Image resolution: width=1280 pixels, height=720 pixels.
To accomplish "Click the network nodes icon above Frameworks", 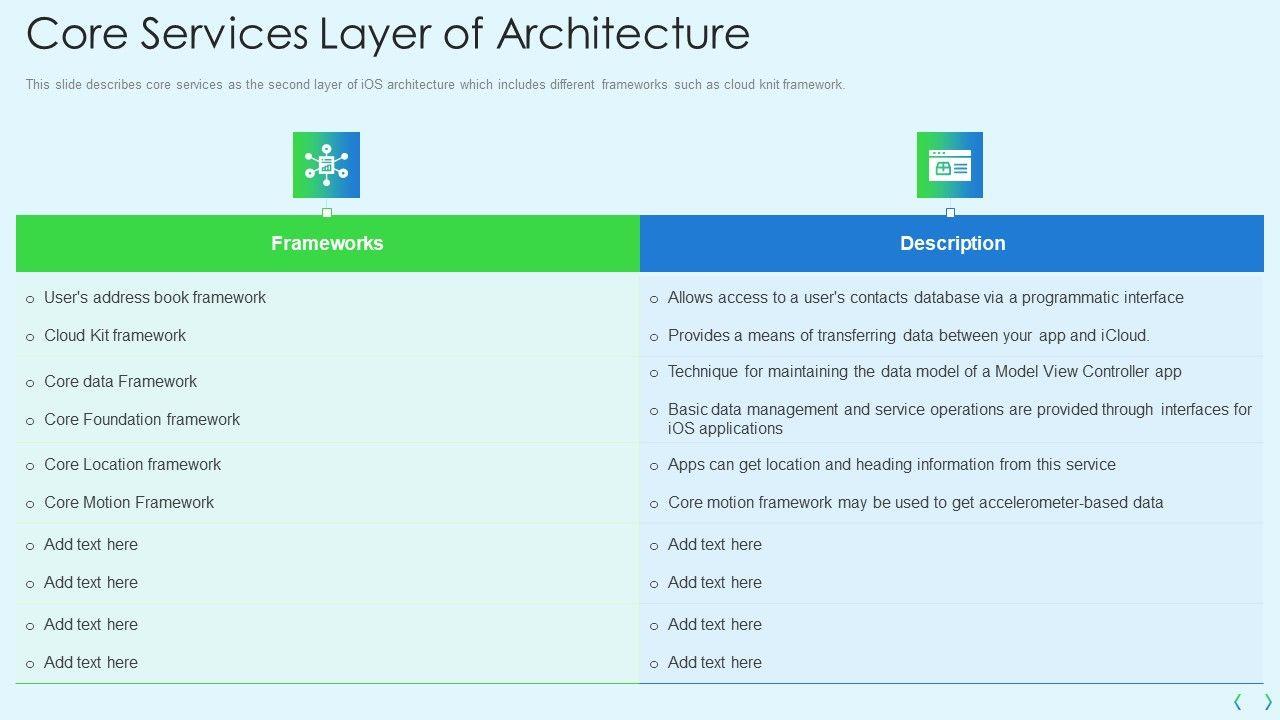I will click(x=326, y=165).
